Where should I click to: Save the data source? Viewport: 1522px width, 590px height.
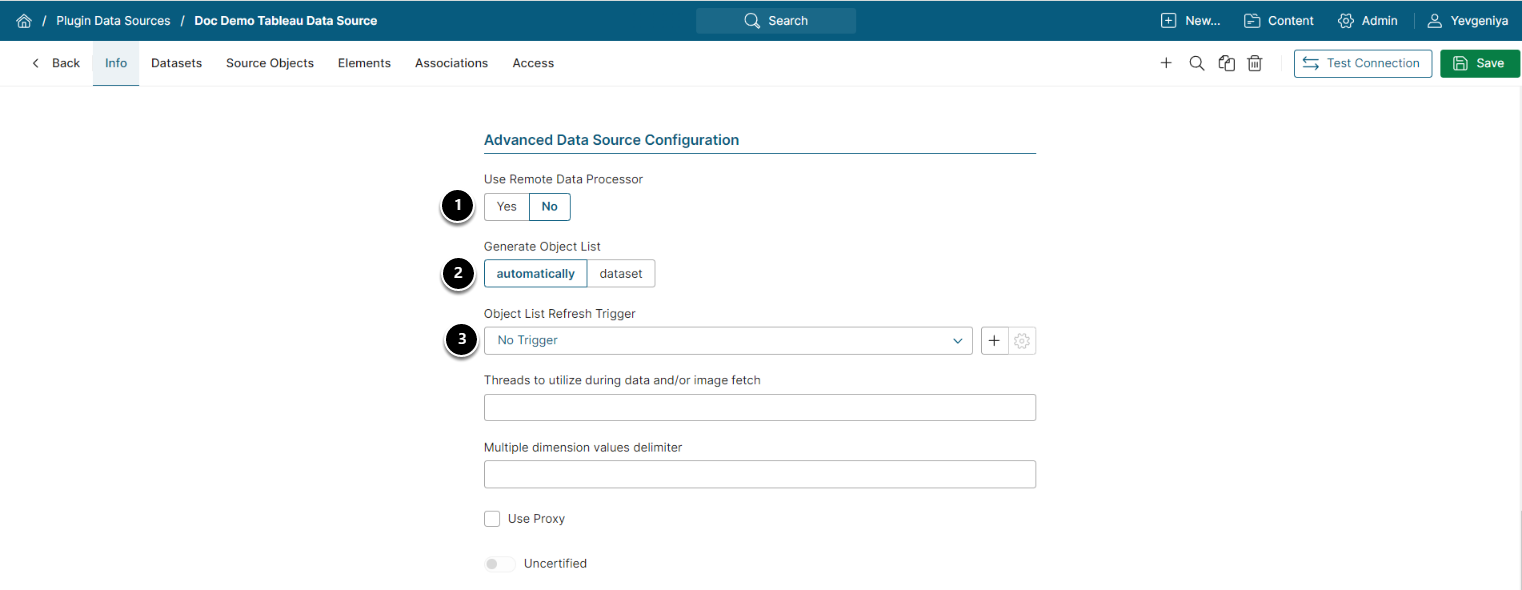1479,63
